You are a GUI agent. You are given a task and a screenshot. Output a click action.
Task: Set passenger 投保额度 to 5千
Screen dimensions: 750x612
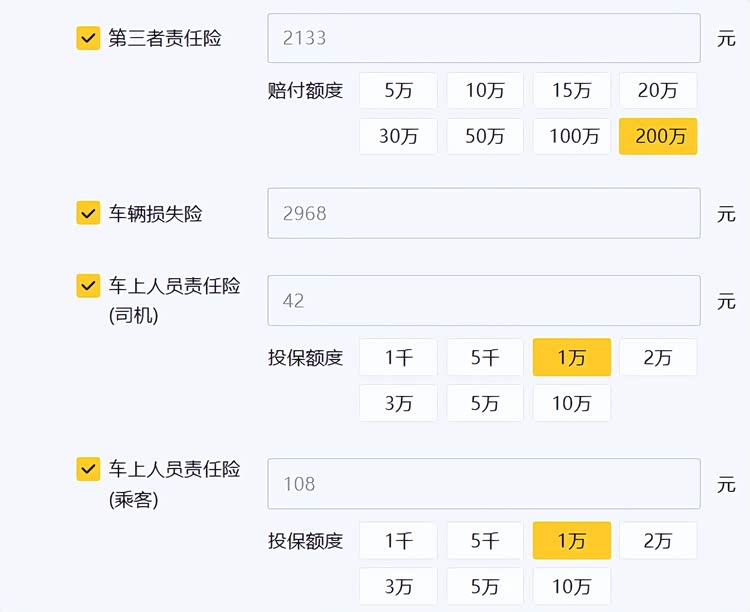pyautogui.click(x=485, y=541)
